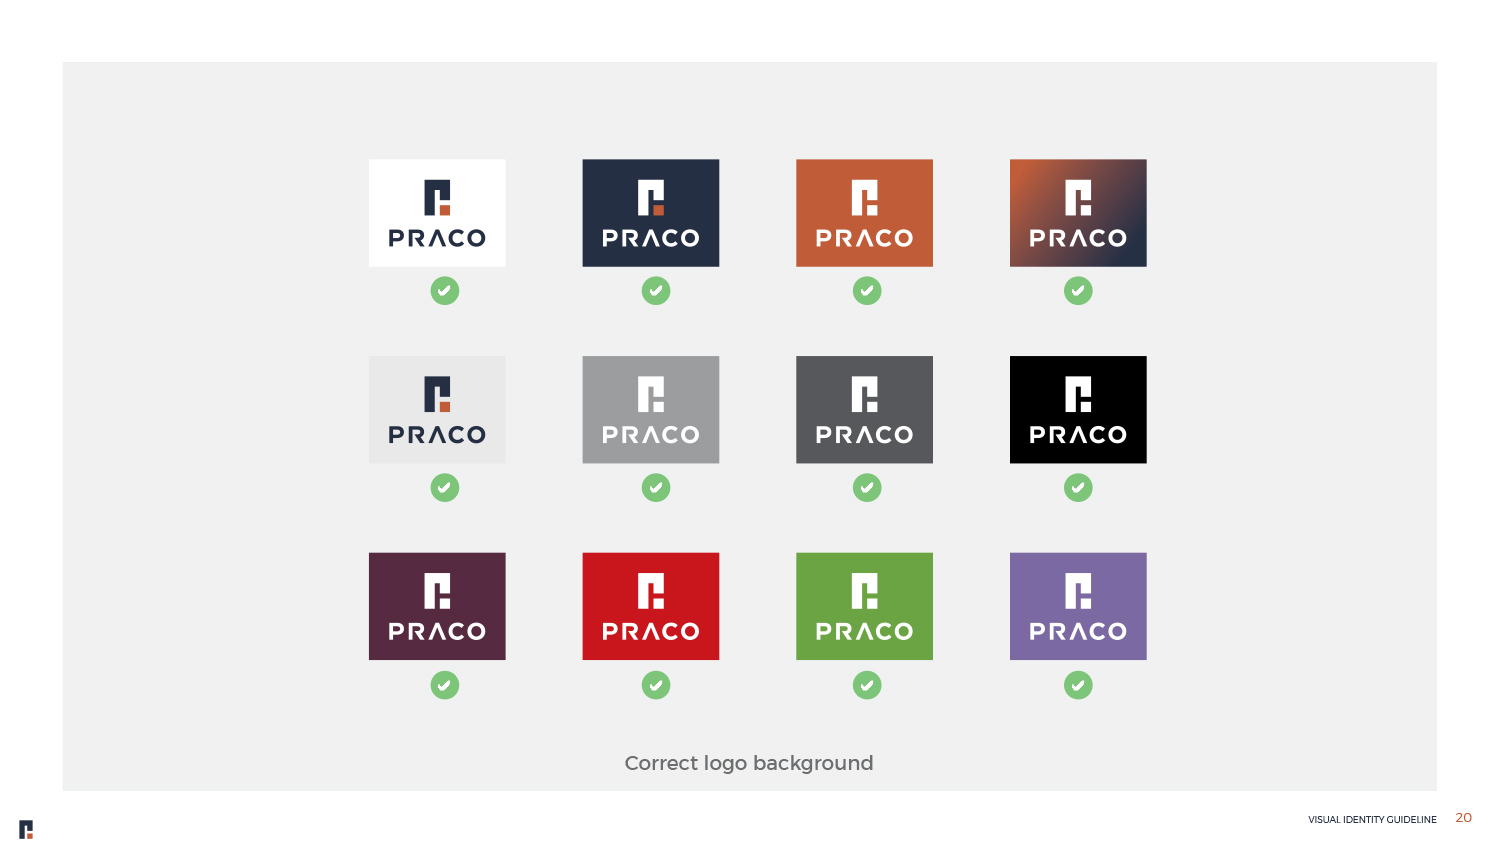The image size is (1499, 853).
Task: Select the PRACO logo on medium gray background
Action: 651,410
